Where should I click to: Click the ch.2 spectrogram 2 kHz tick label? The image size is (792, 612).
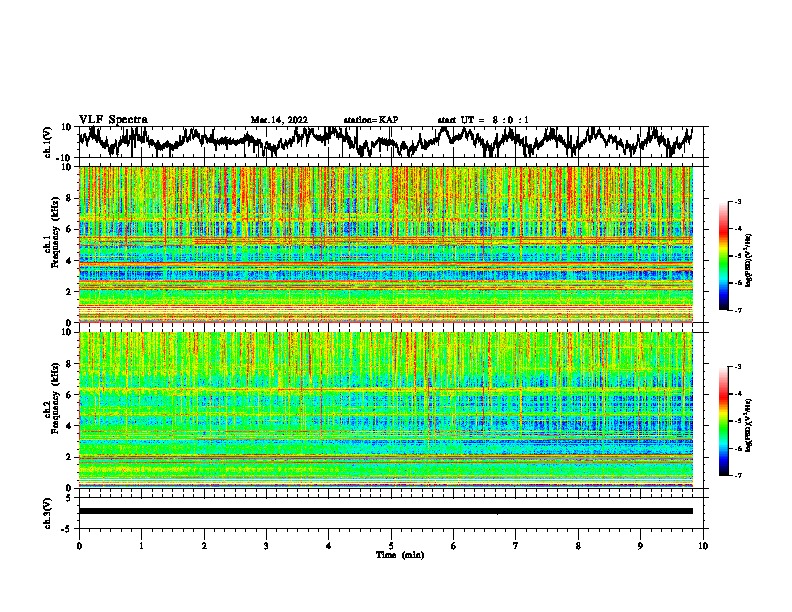[70, 457]
